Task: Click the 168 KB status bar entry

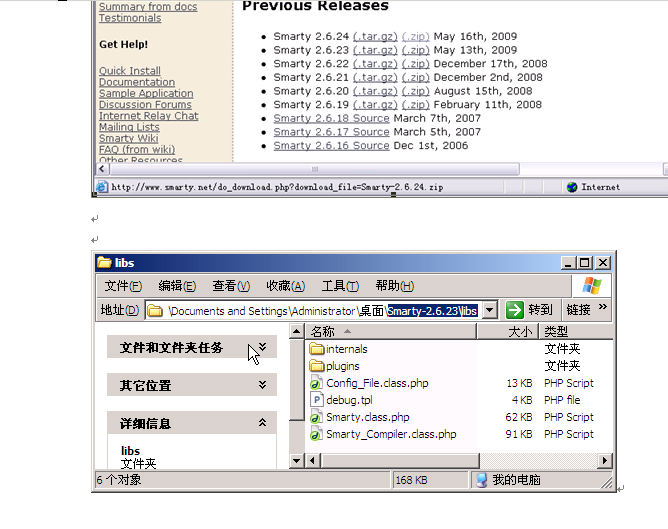Action: coord(430,480)
